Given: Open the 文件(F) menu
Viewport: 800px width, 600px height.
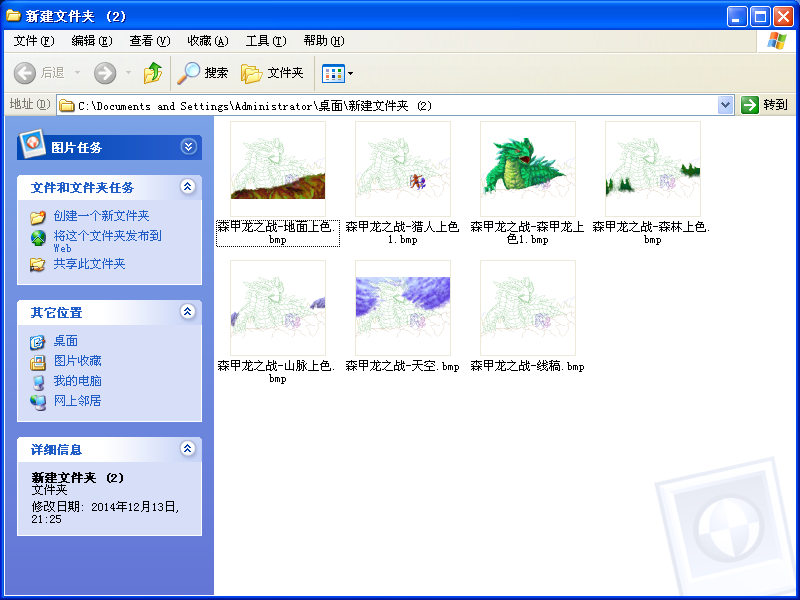Looking at the screenshot, I should (x=34, y=41).
